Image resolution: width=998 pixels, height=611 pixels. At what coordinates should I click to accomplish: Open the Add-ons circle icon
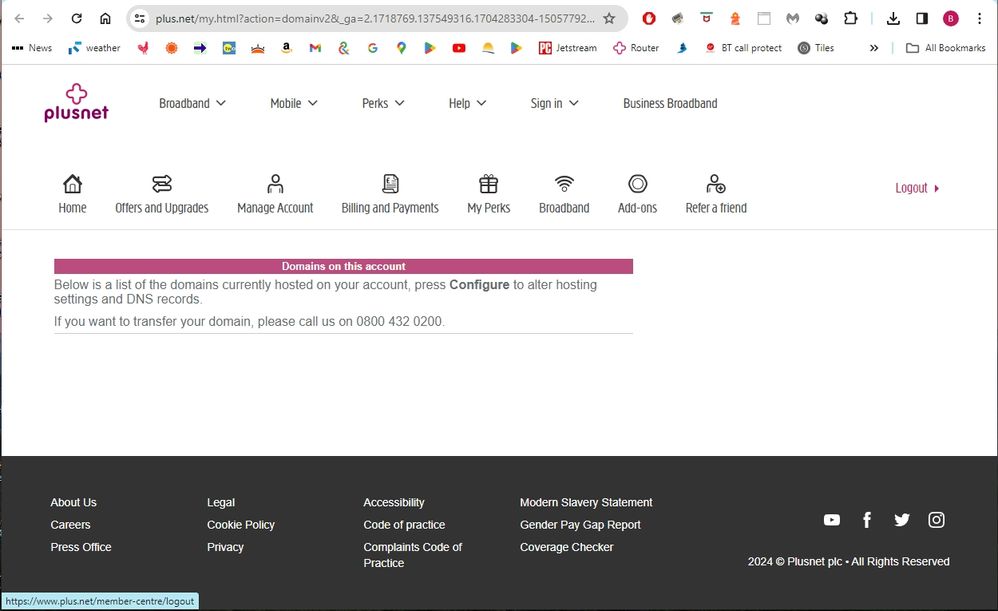point(637,184)
